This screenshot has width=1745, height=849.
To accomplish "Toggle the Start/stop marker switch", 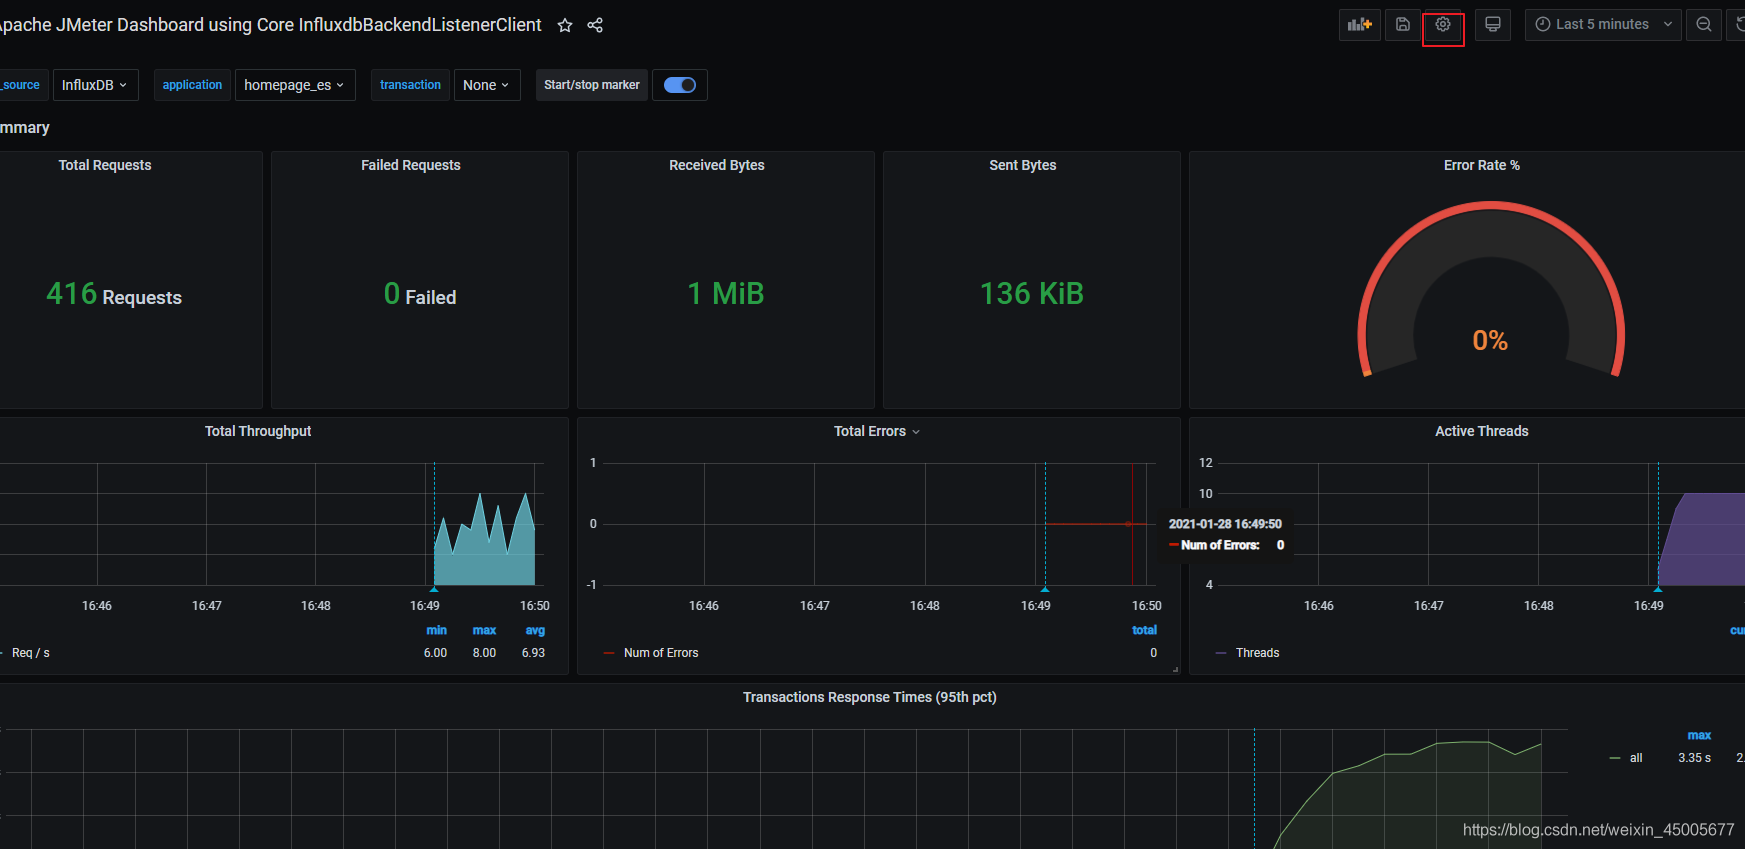I will 680,85.
